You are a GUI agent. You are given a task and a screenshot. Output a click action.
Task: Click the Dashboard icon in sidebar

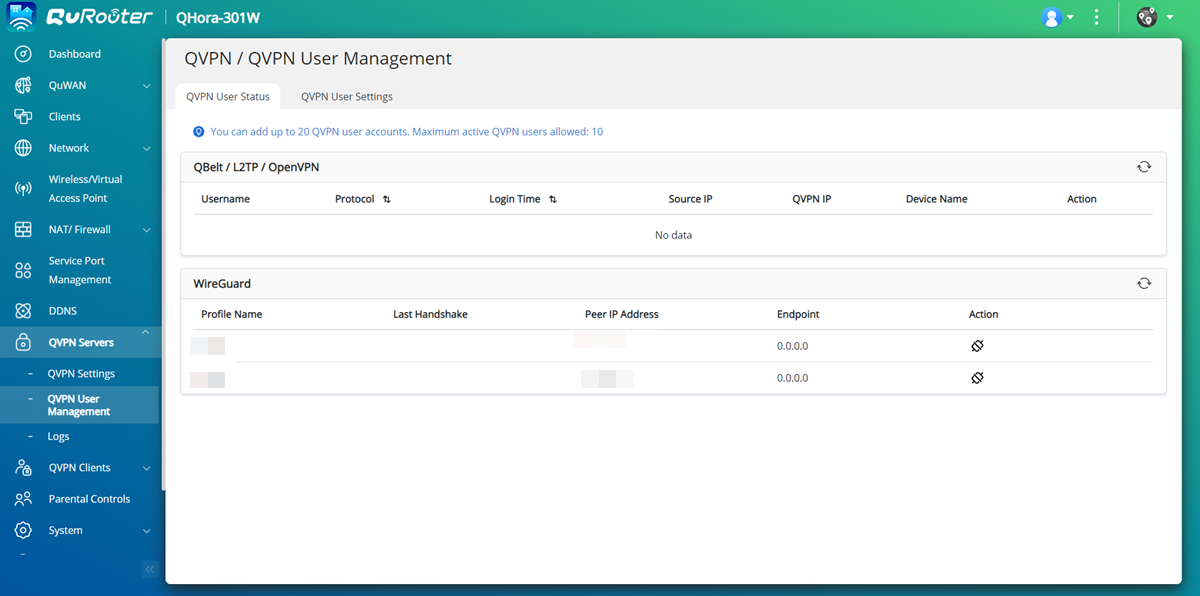[x=23, y=54]
